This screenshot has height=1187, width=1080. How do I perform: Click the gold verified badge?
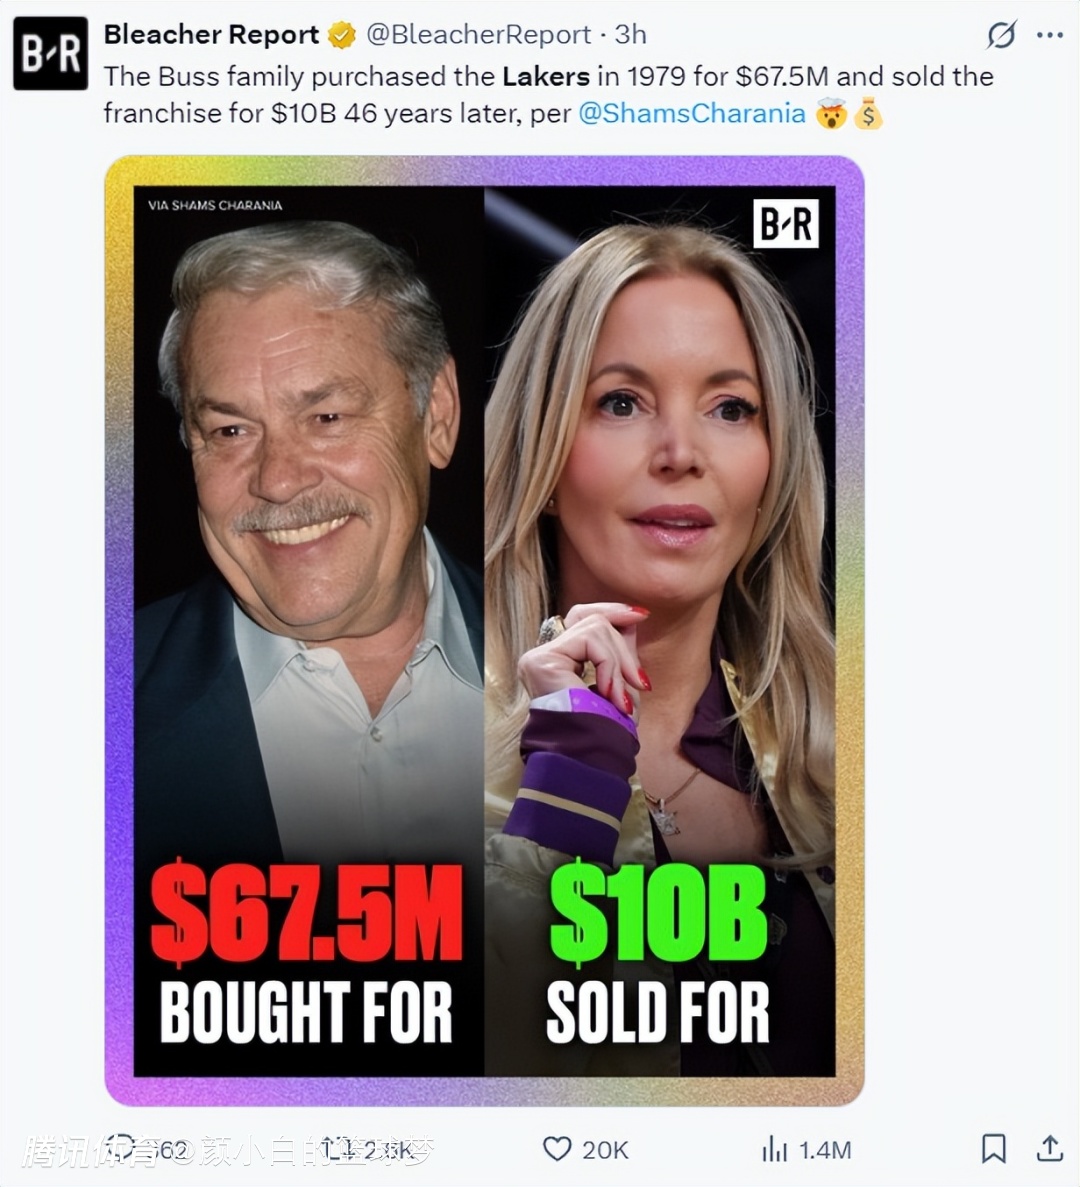(342, 35)
